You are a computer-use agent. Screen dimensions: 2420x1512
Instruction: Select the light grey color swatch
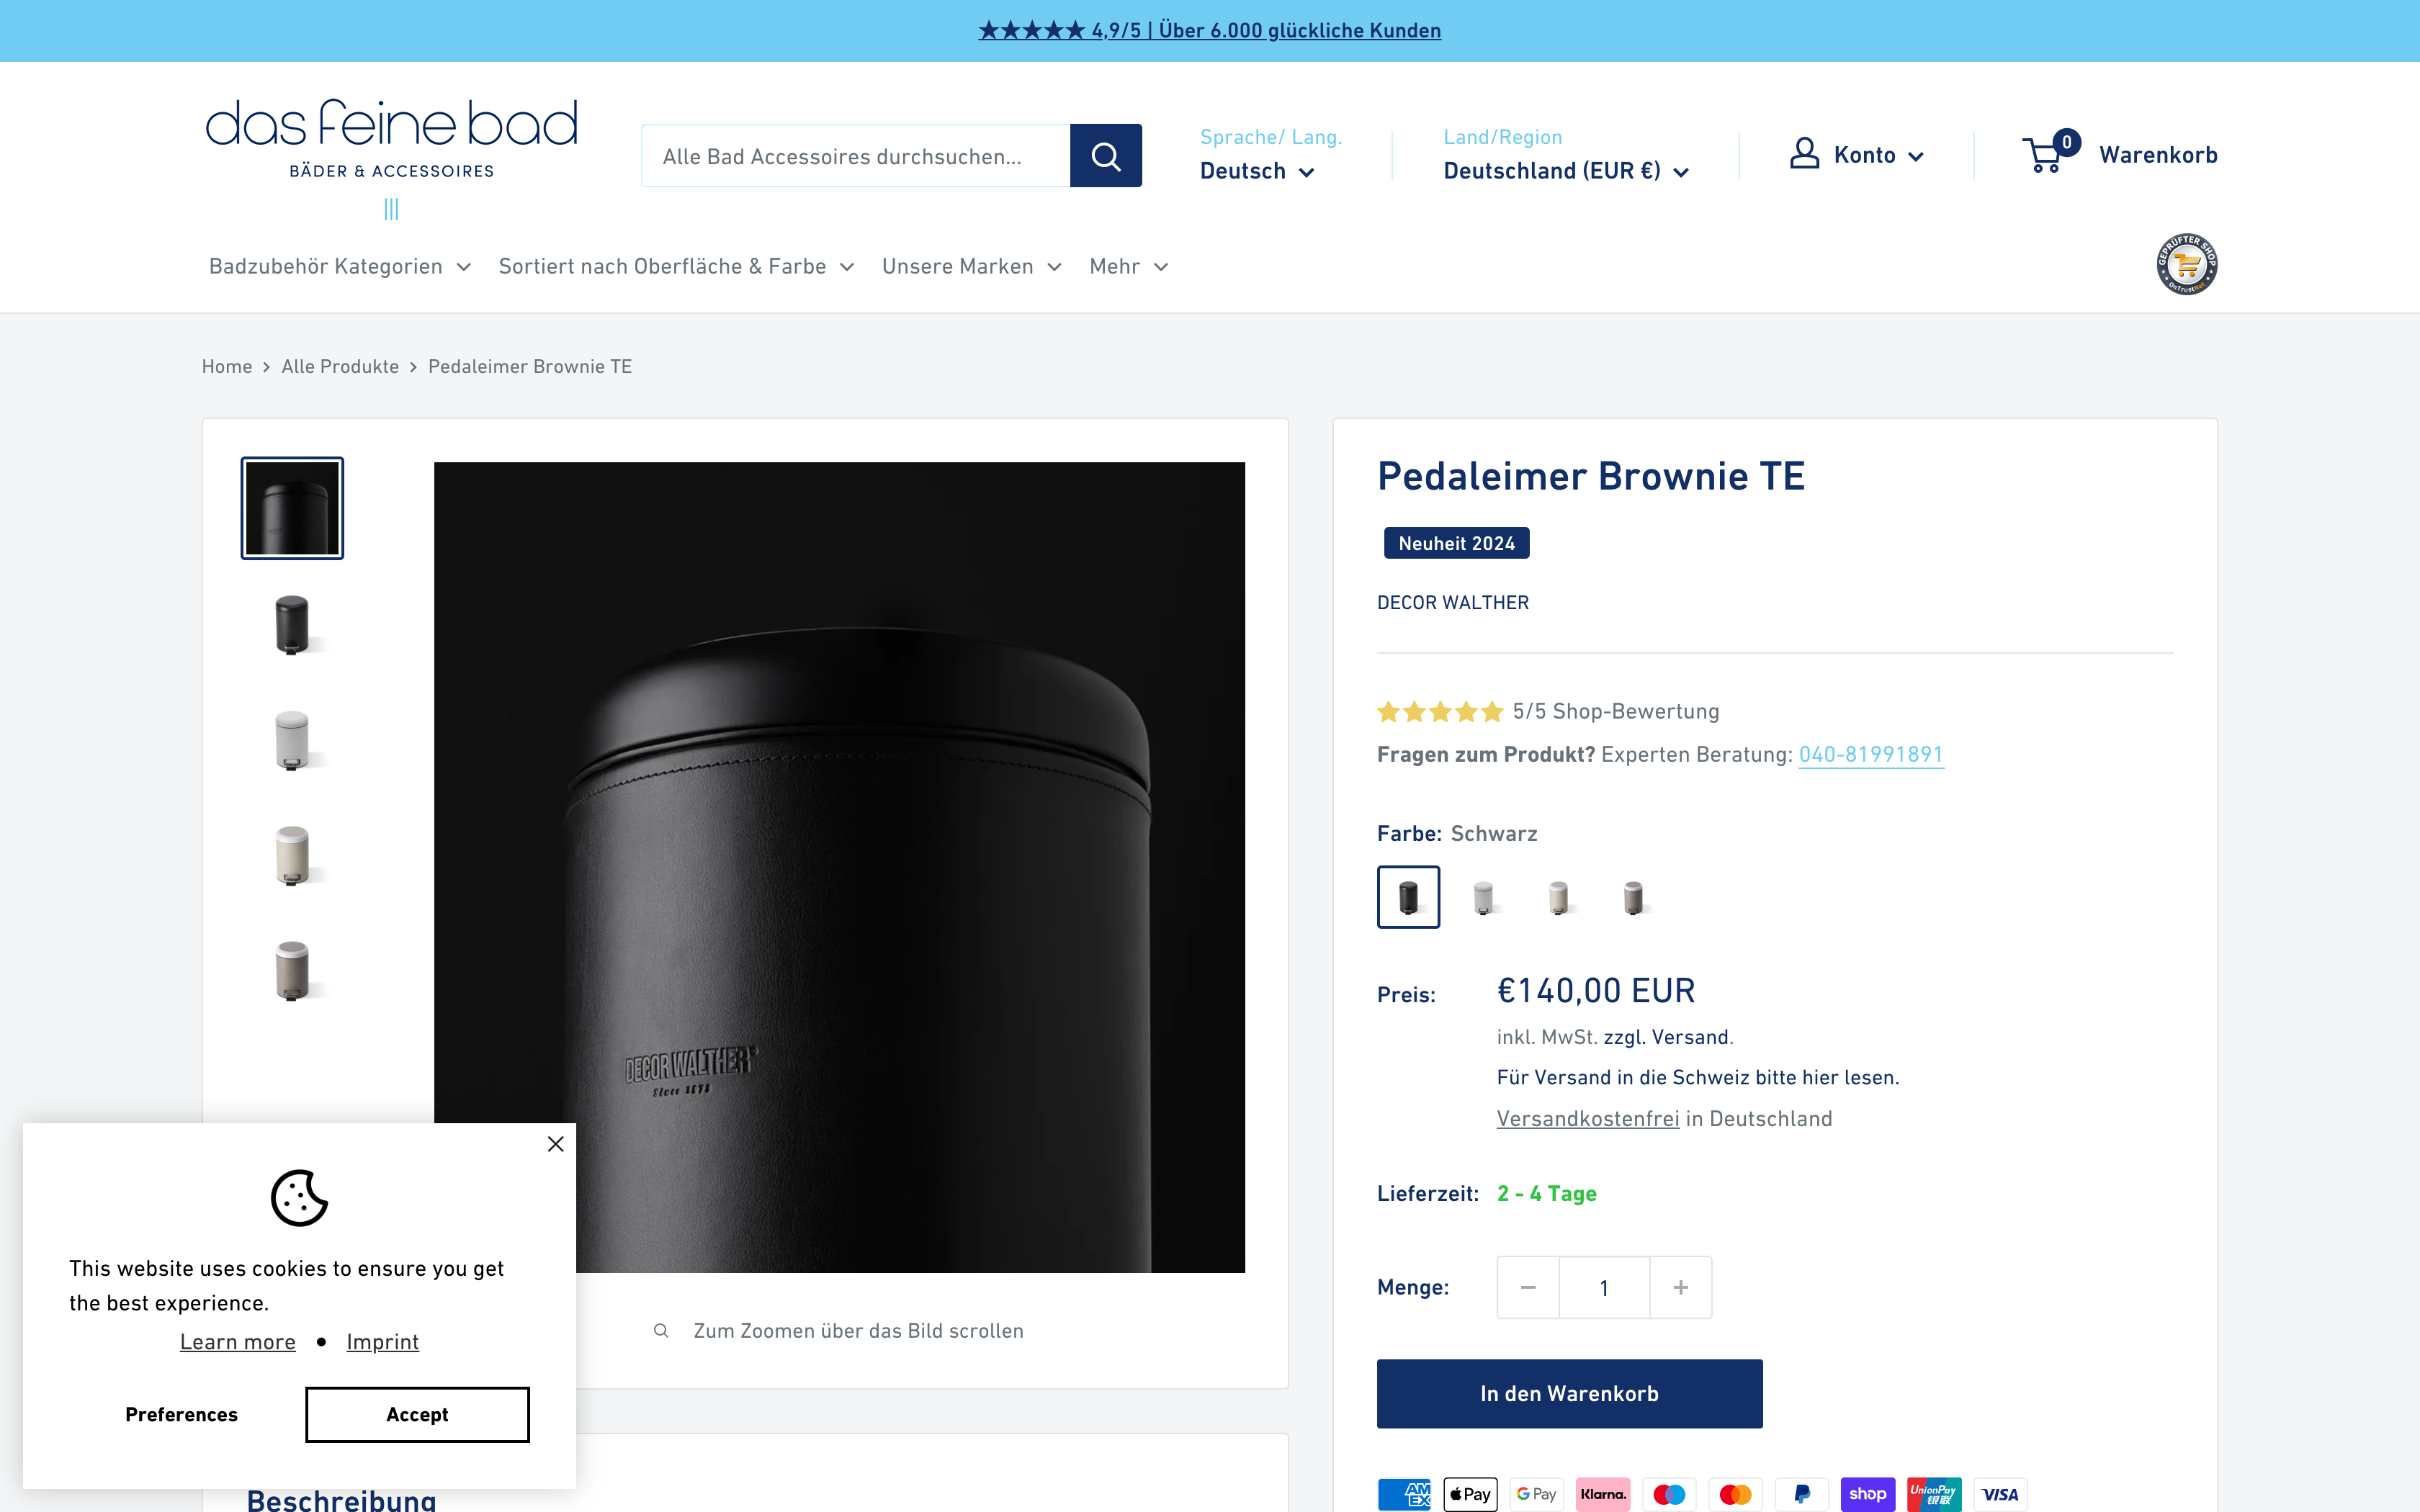coord(1484,897)
